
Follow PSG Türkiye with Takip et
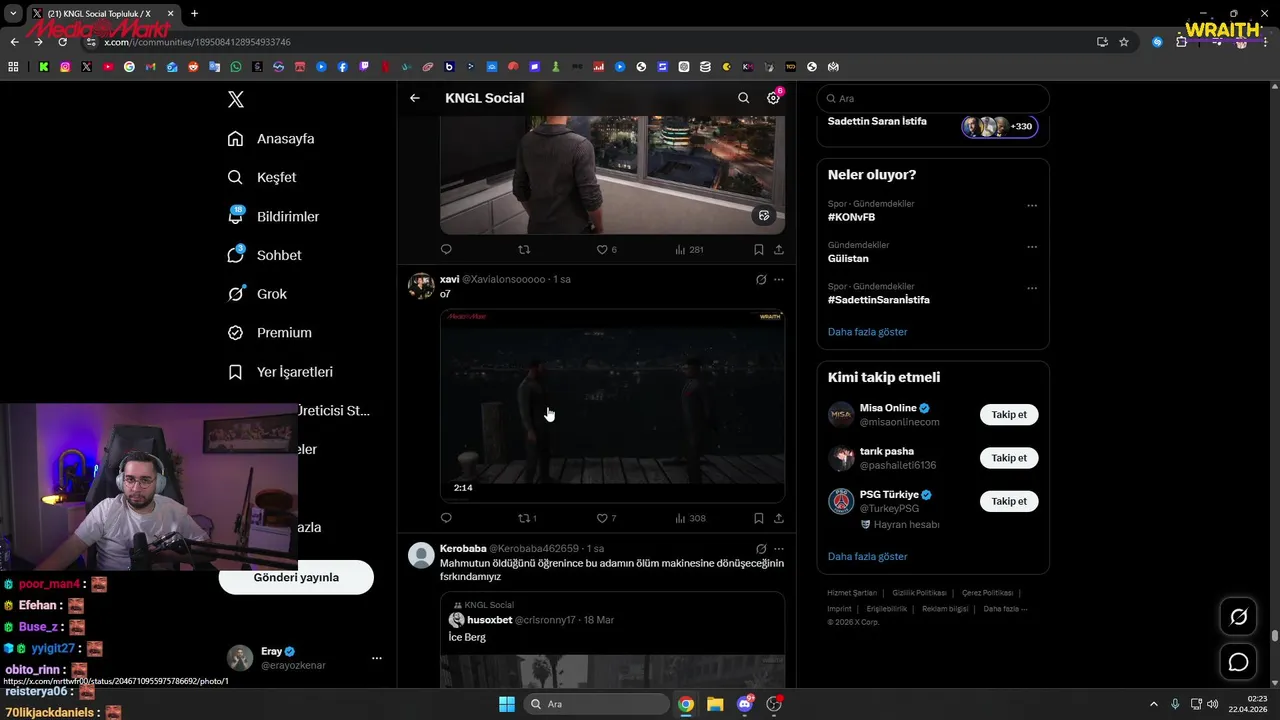pos(1009,501)
